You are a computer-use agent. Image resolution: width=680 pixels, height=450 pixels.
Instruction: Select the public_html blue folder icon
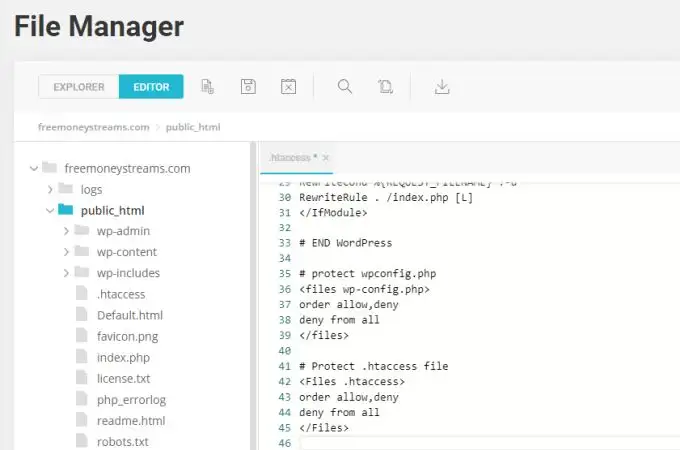pos(65,210)
